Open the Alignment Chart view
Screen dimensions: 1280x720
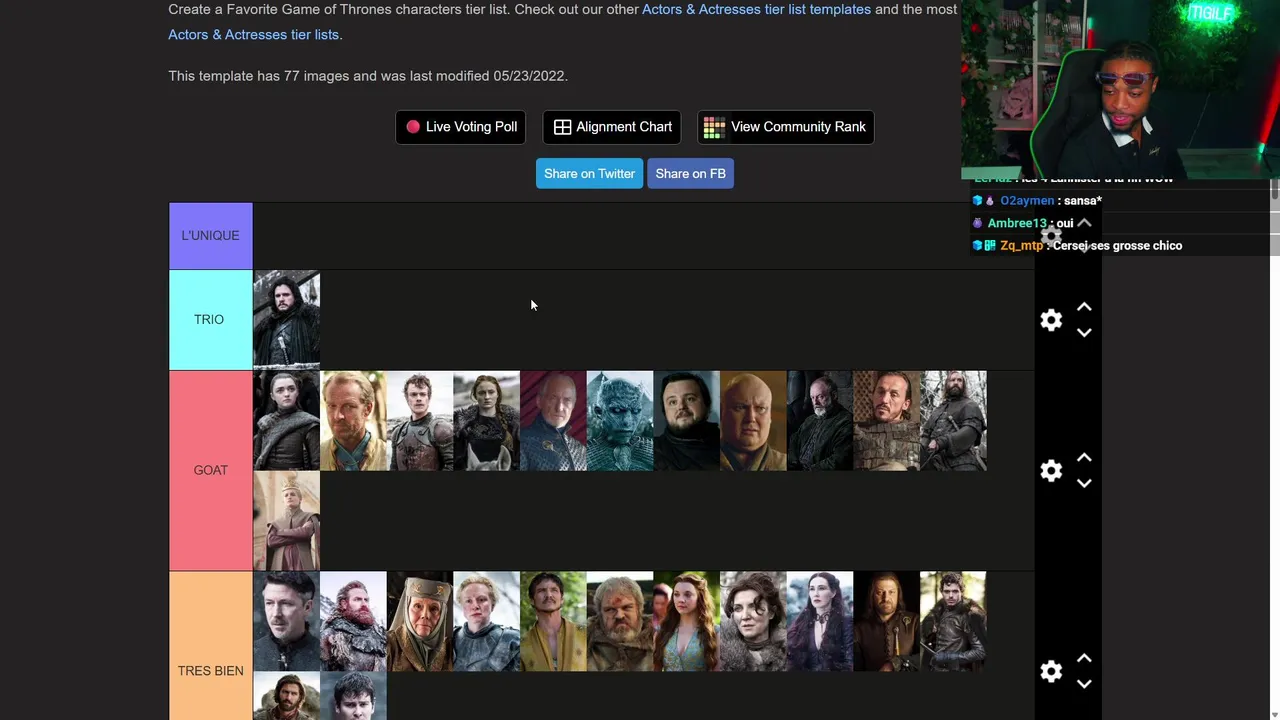tap(612, 127)
